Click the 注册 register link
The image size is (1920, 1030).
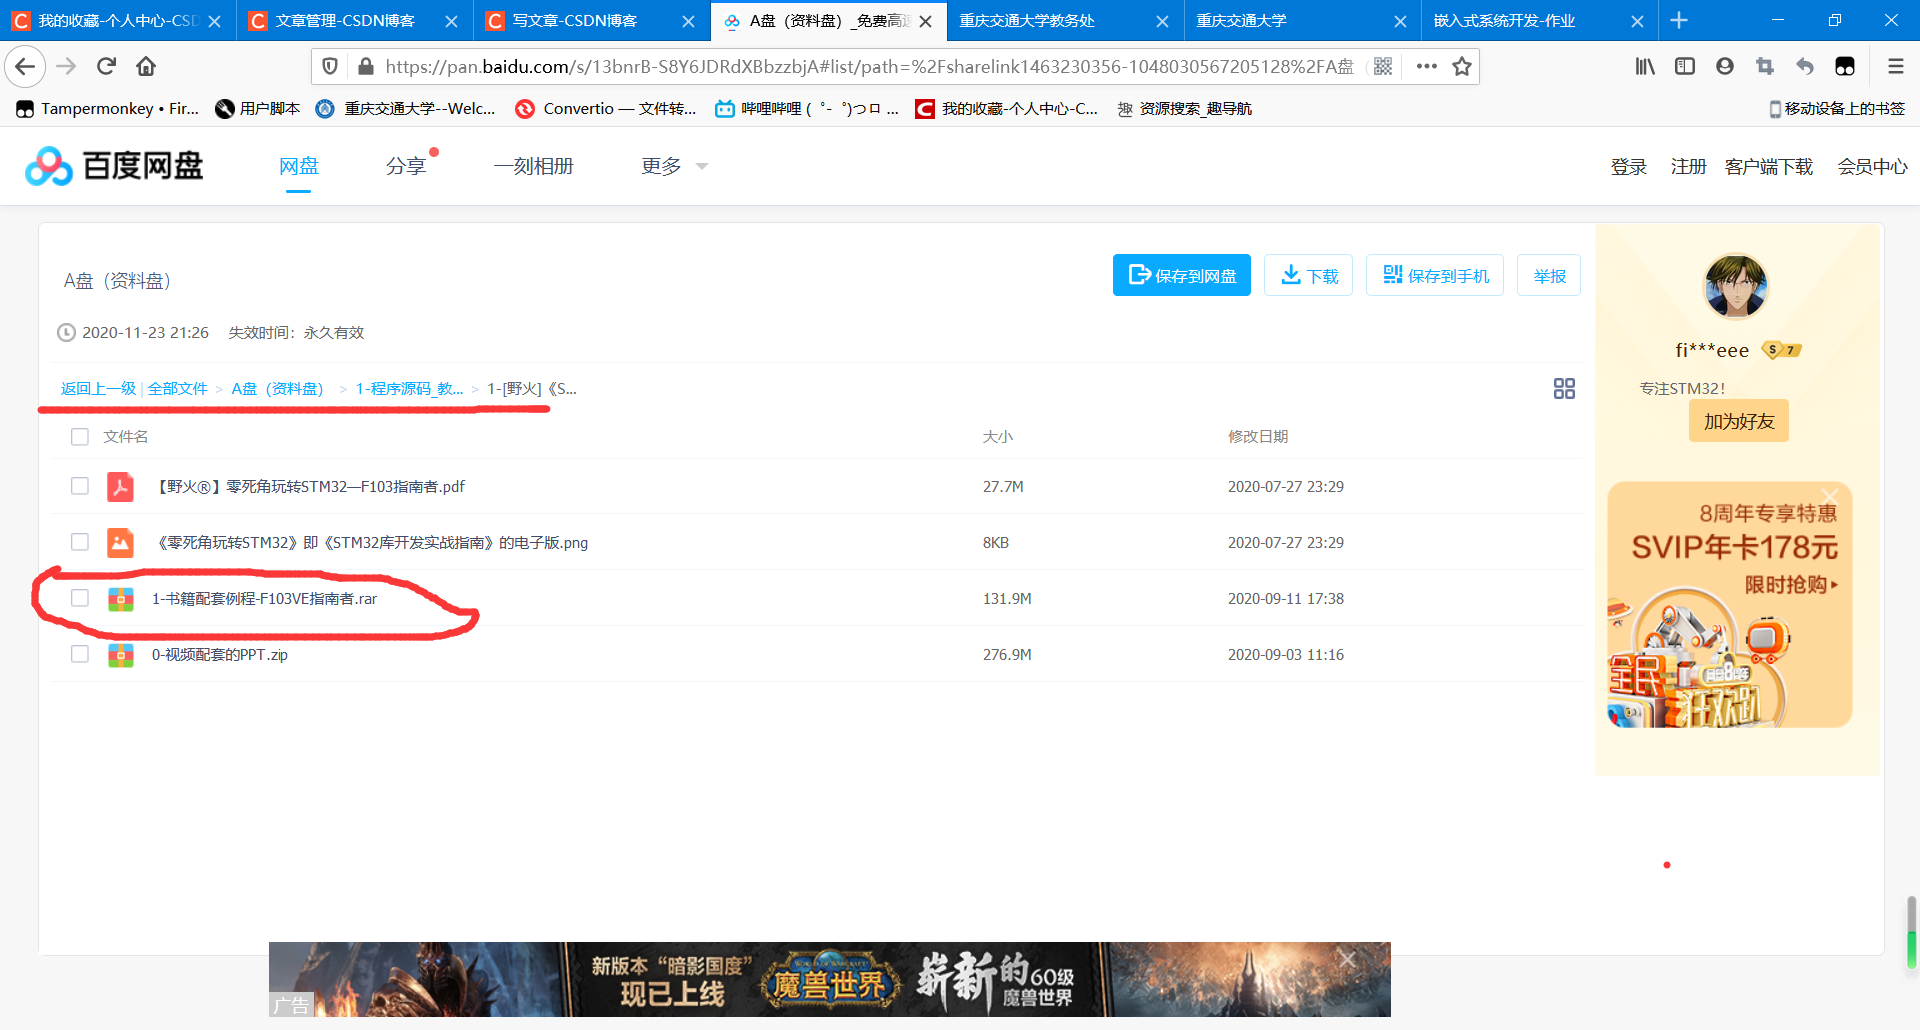[1688, 167]
